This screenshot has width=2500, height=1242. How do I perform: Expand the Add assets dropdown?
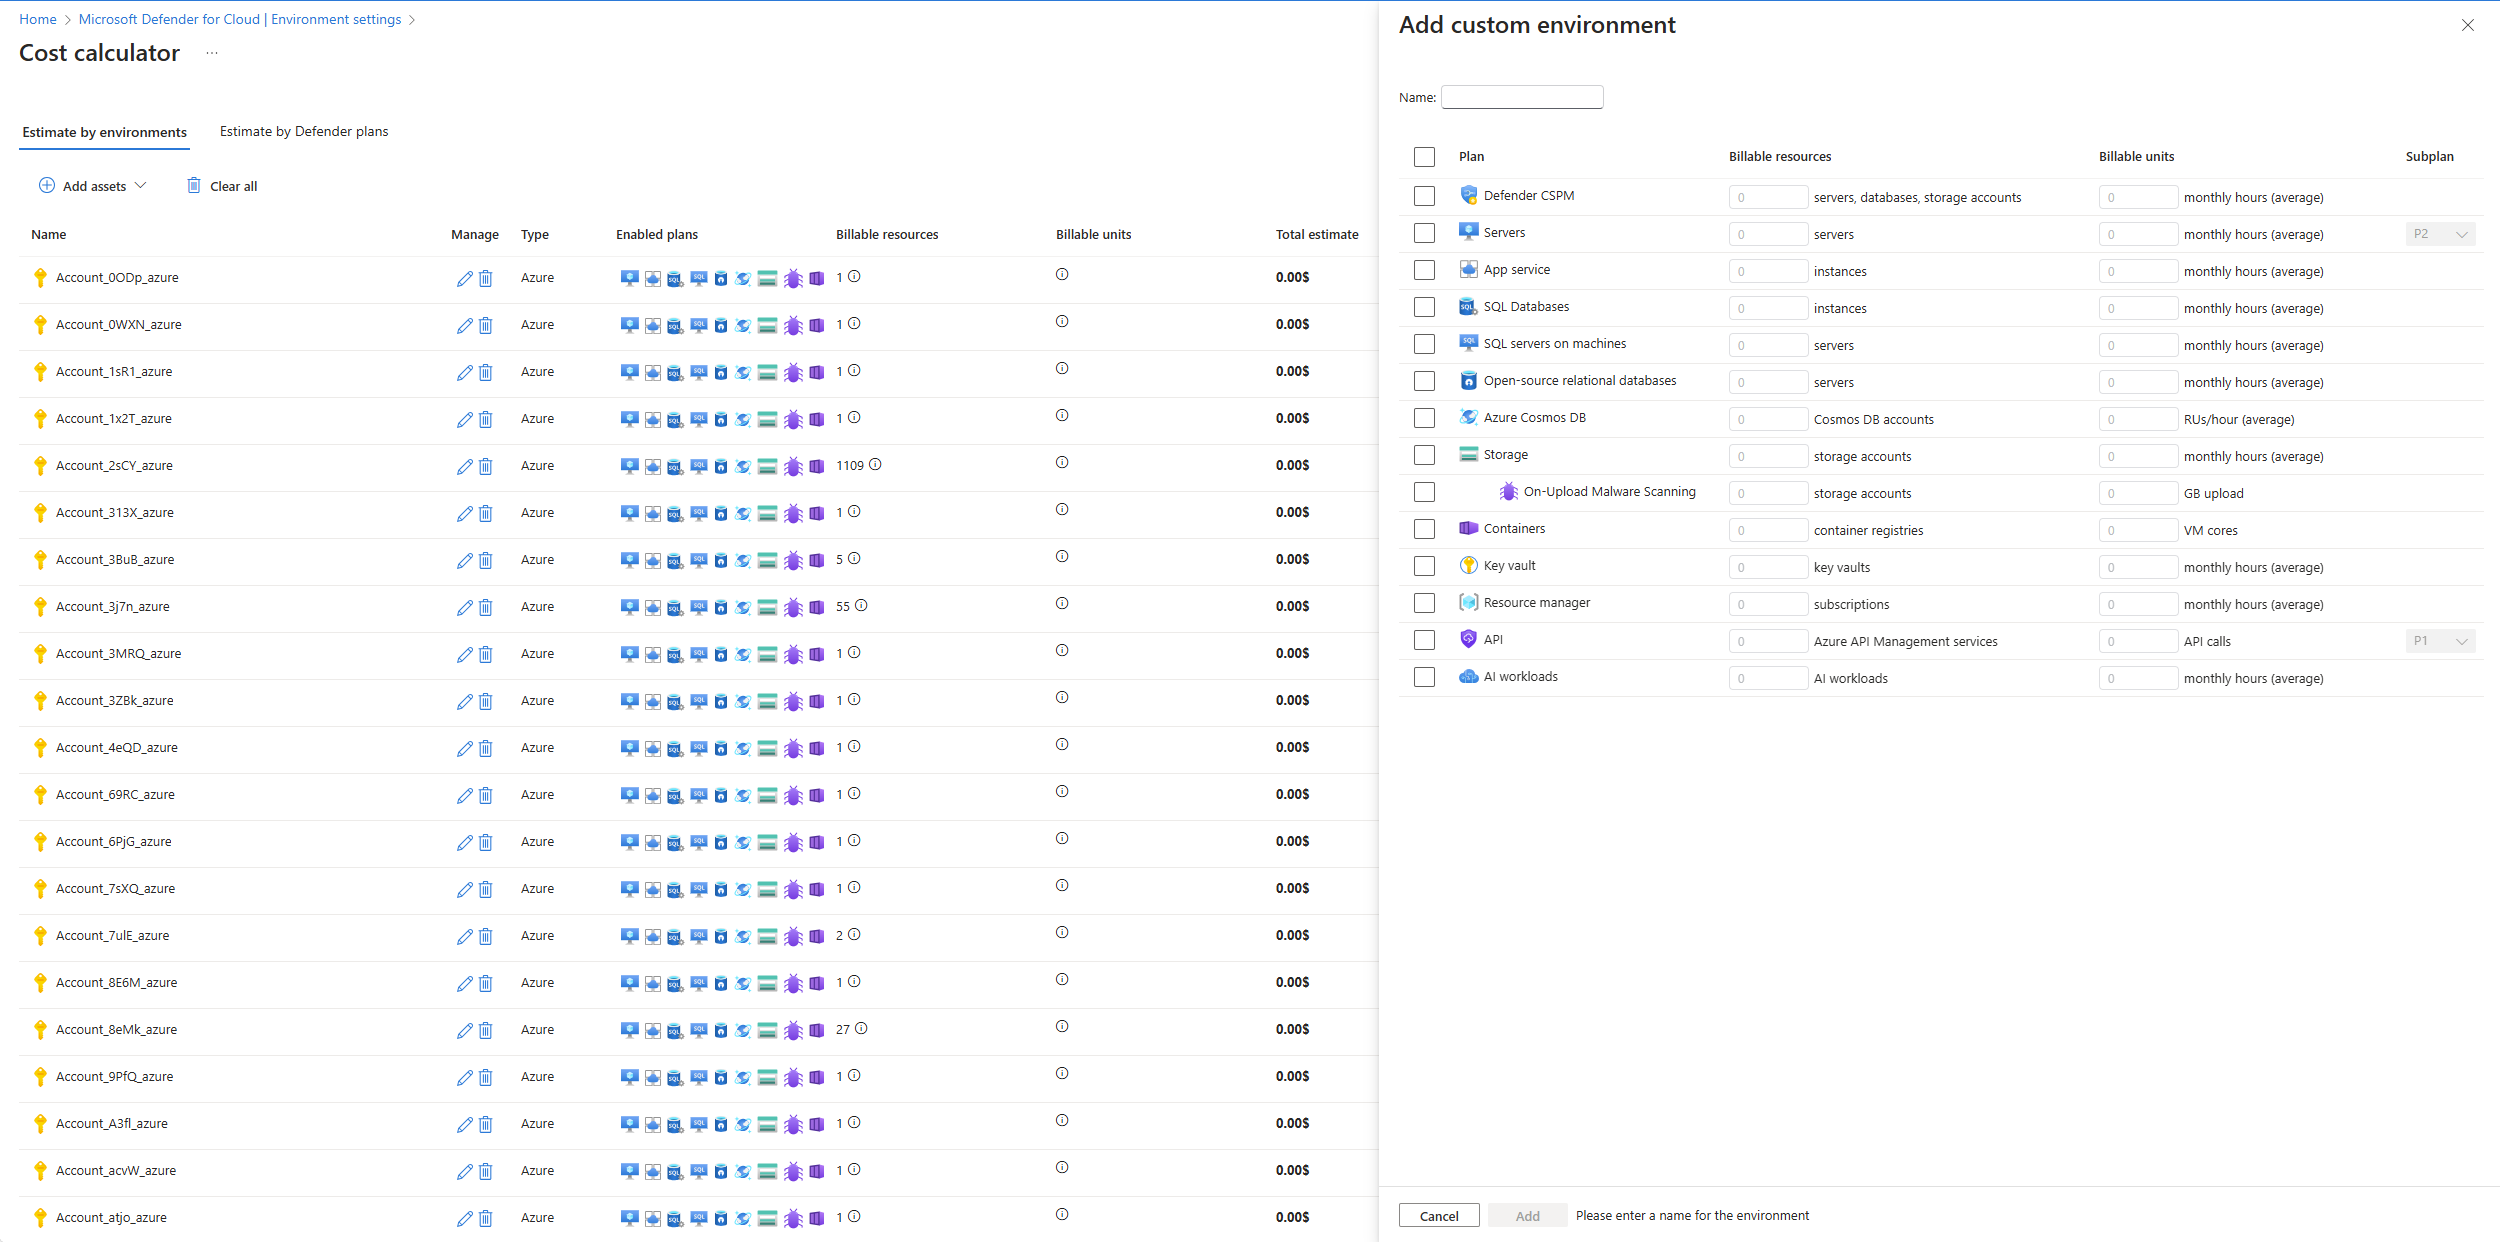pos(93,186)
